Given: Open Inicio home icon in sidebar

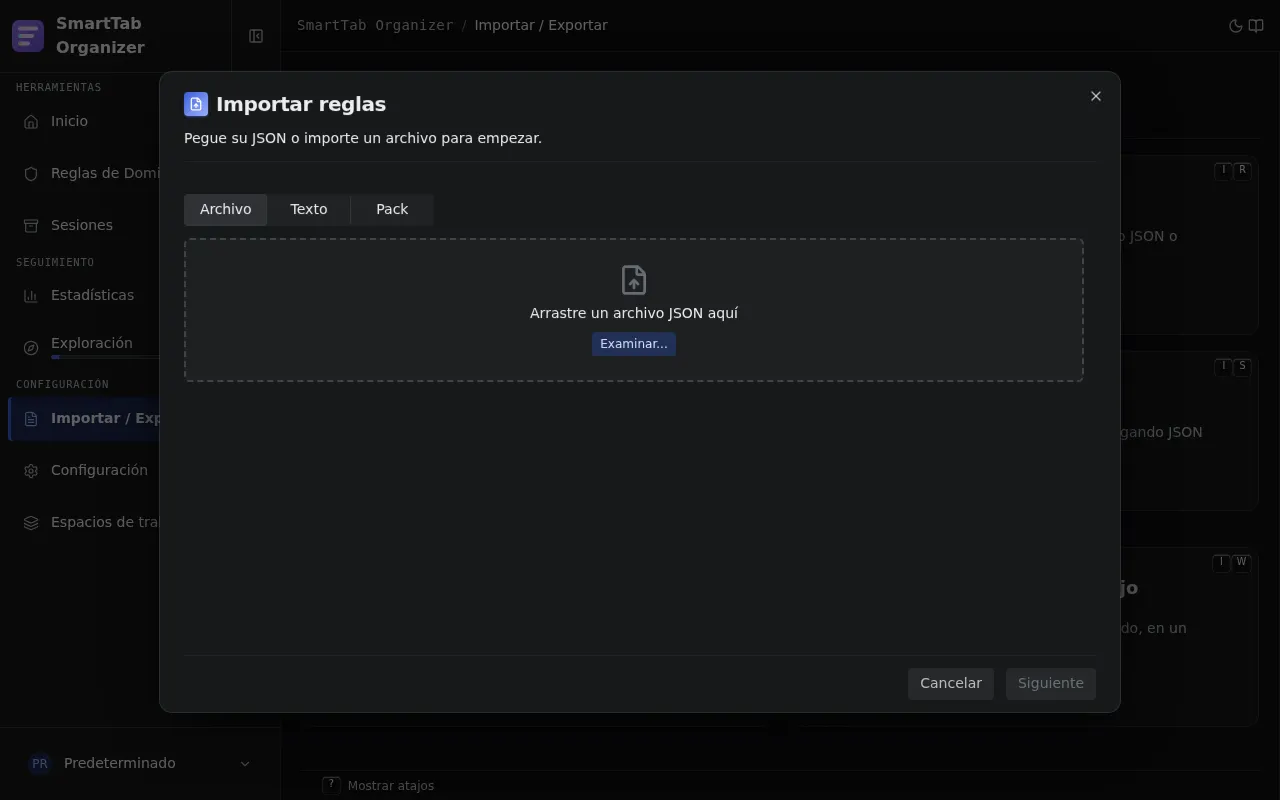Looking at the screenshot, I should [31, 121].
